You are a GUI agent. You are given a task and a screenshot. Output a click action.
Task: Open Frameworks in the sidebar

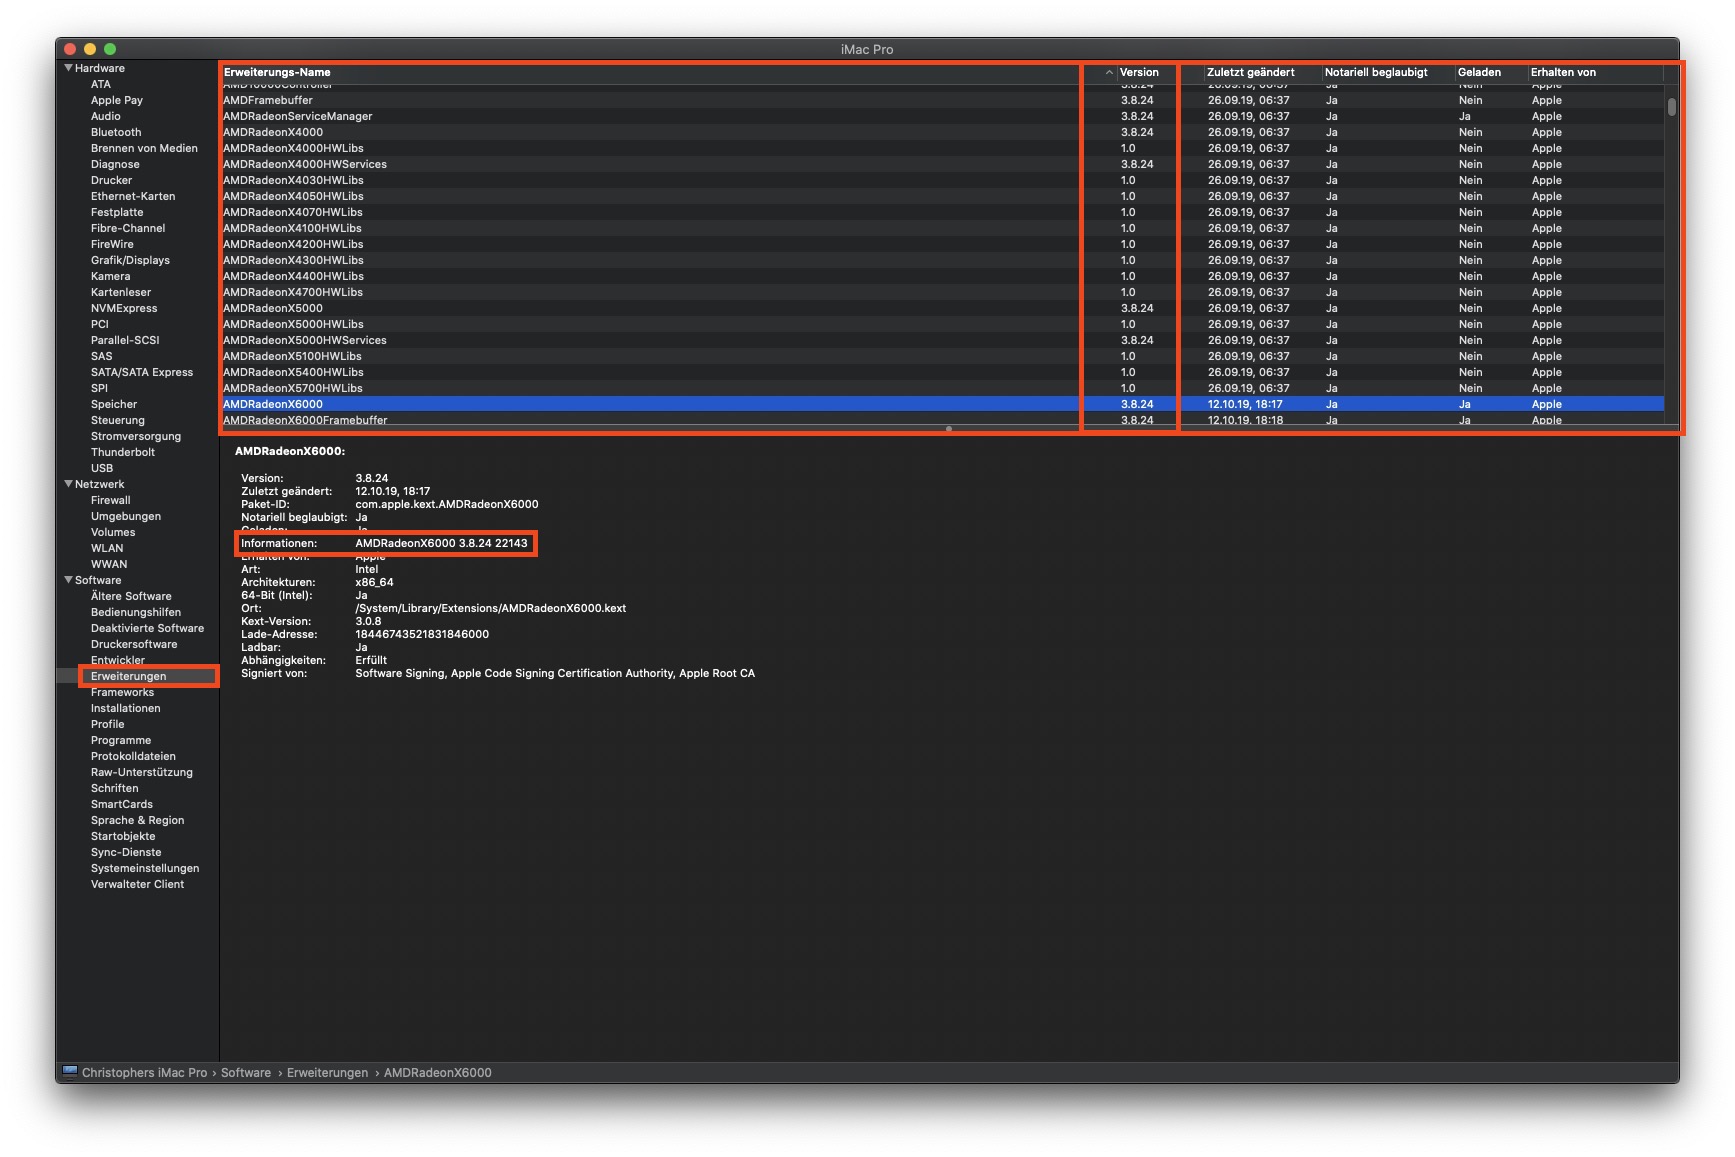(x=123, y=692)
